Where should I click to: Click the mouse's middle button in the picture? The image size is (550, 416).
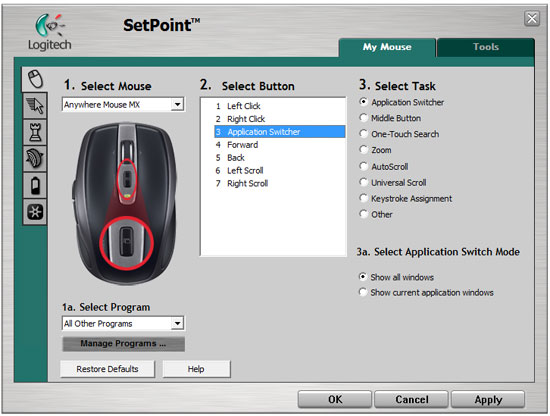[x=127, y=179]
